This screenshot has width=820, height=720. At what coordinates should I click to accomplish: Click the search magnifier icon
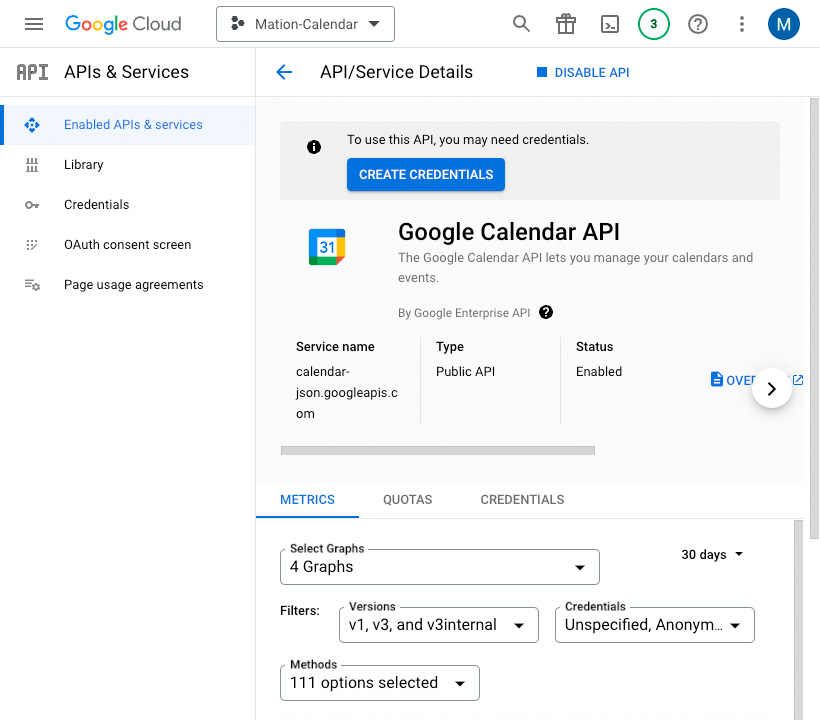pyautogui.click(x=521, y=24)
